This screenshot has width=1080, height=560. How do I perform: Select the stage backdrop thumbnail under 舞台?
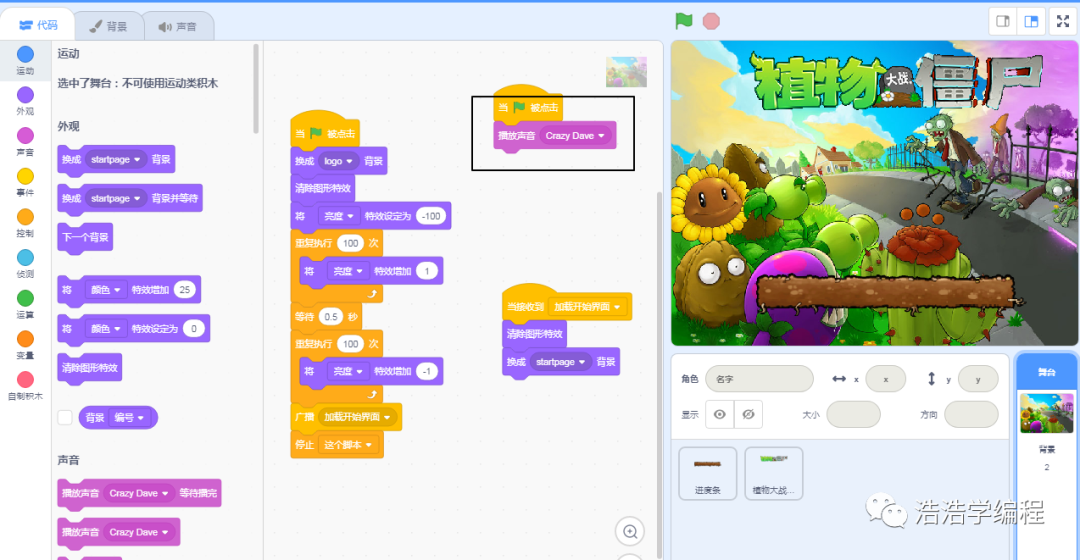1046,413
